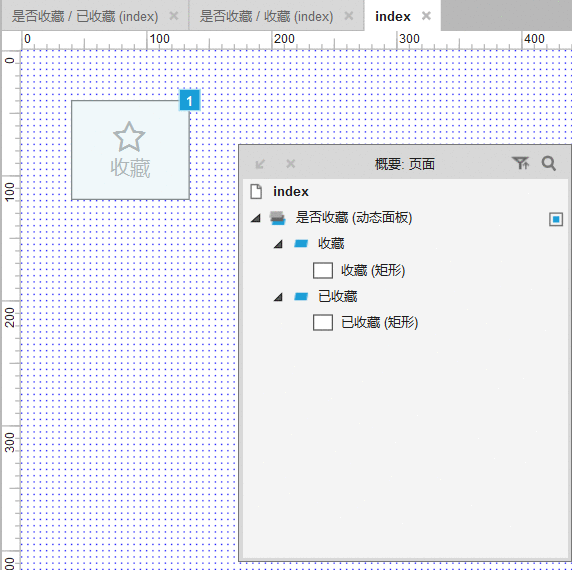Switch to the 是否收藏 / 已收藏 tab
Screen dimensions: 572x570
[85, 16]
